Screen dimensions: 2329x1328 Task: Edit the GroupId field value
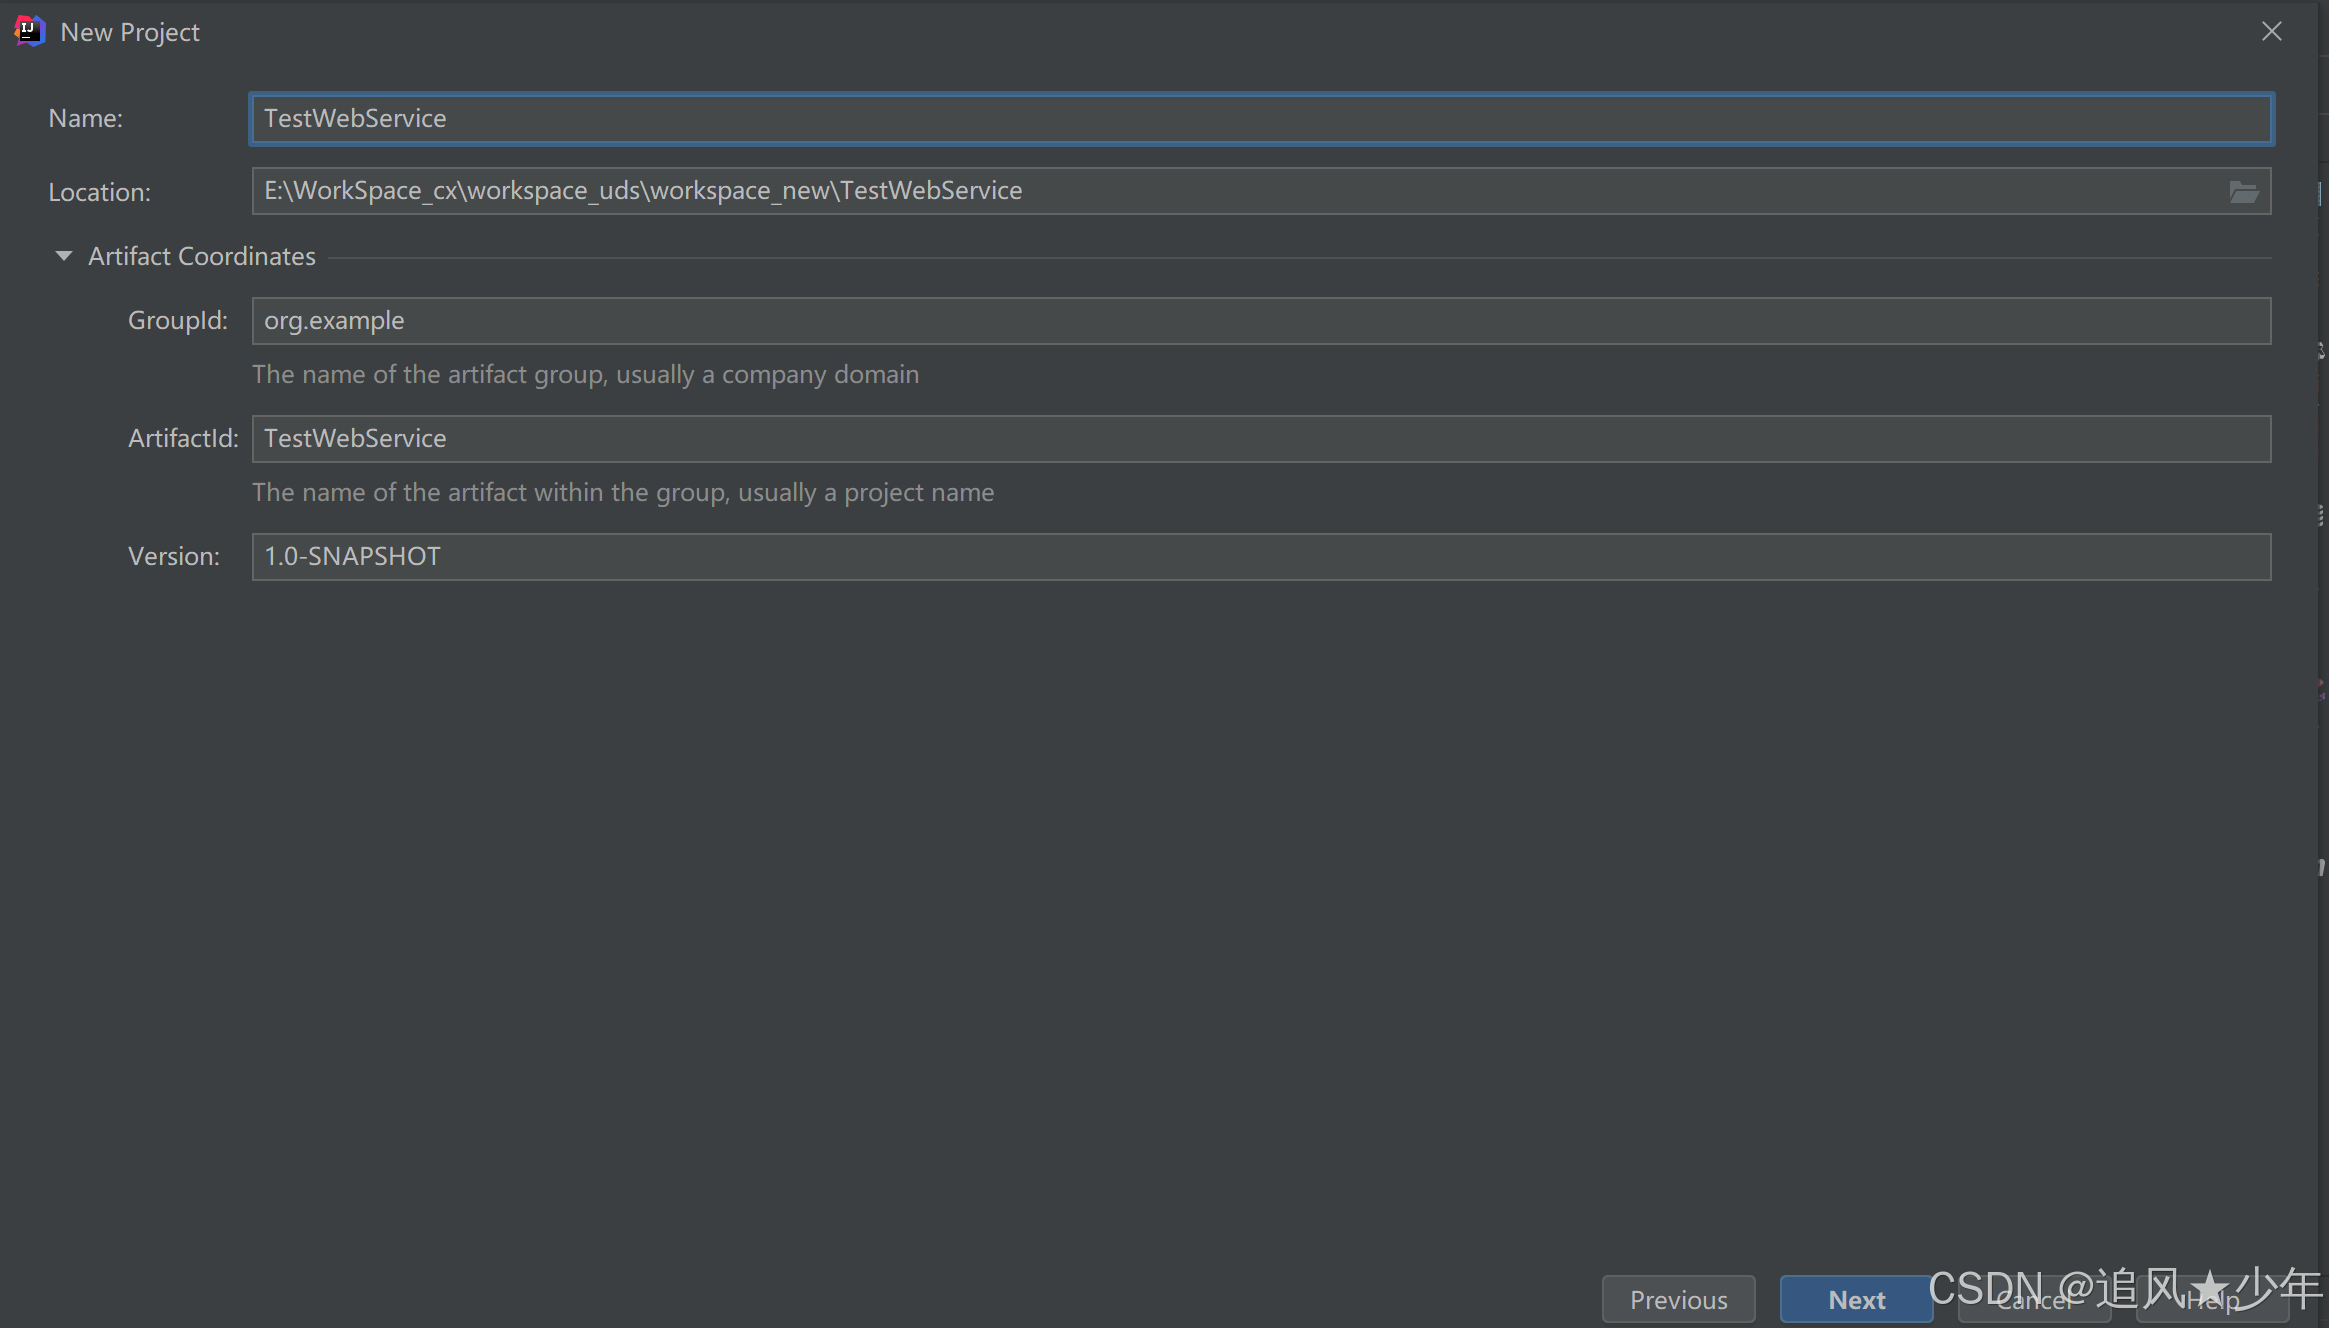(1260, 320)
